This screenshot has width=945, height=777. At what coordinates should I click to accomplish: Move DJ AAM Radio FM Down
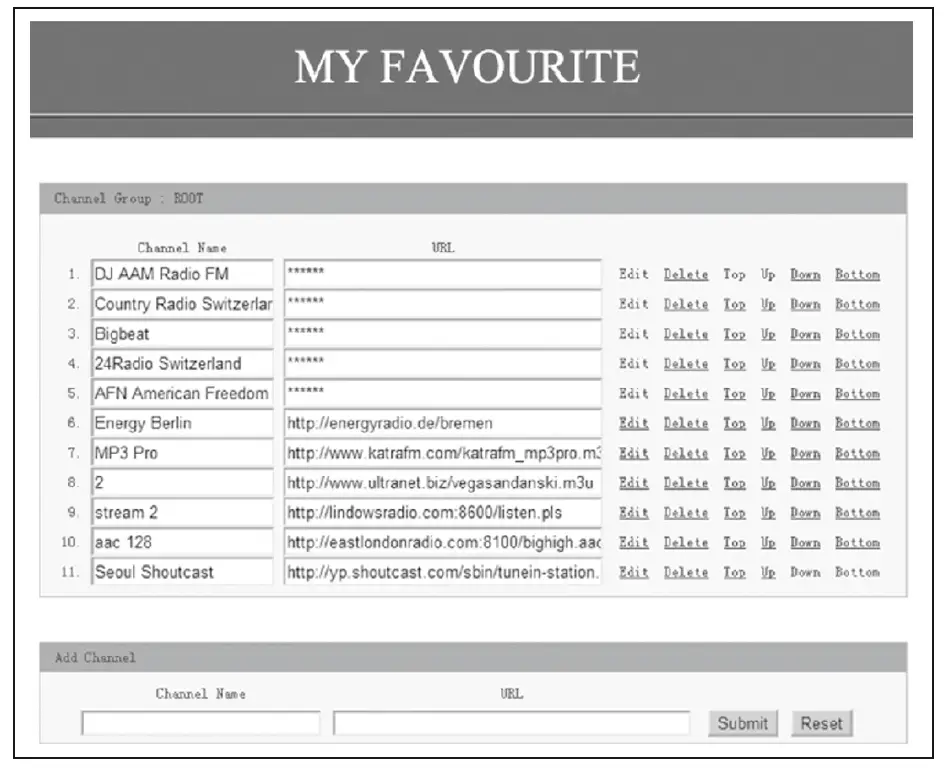coord(805,274)
